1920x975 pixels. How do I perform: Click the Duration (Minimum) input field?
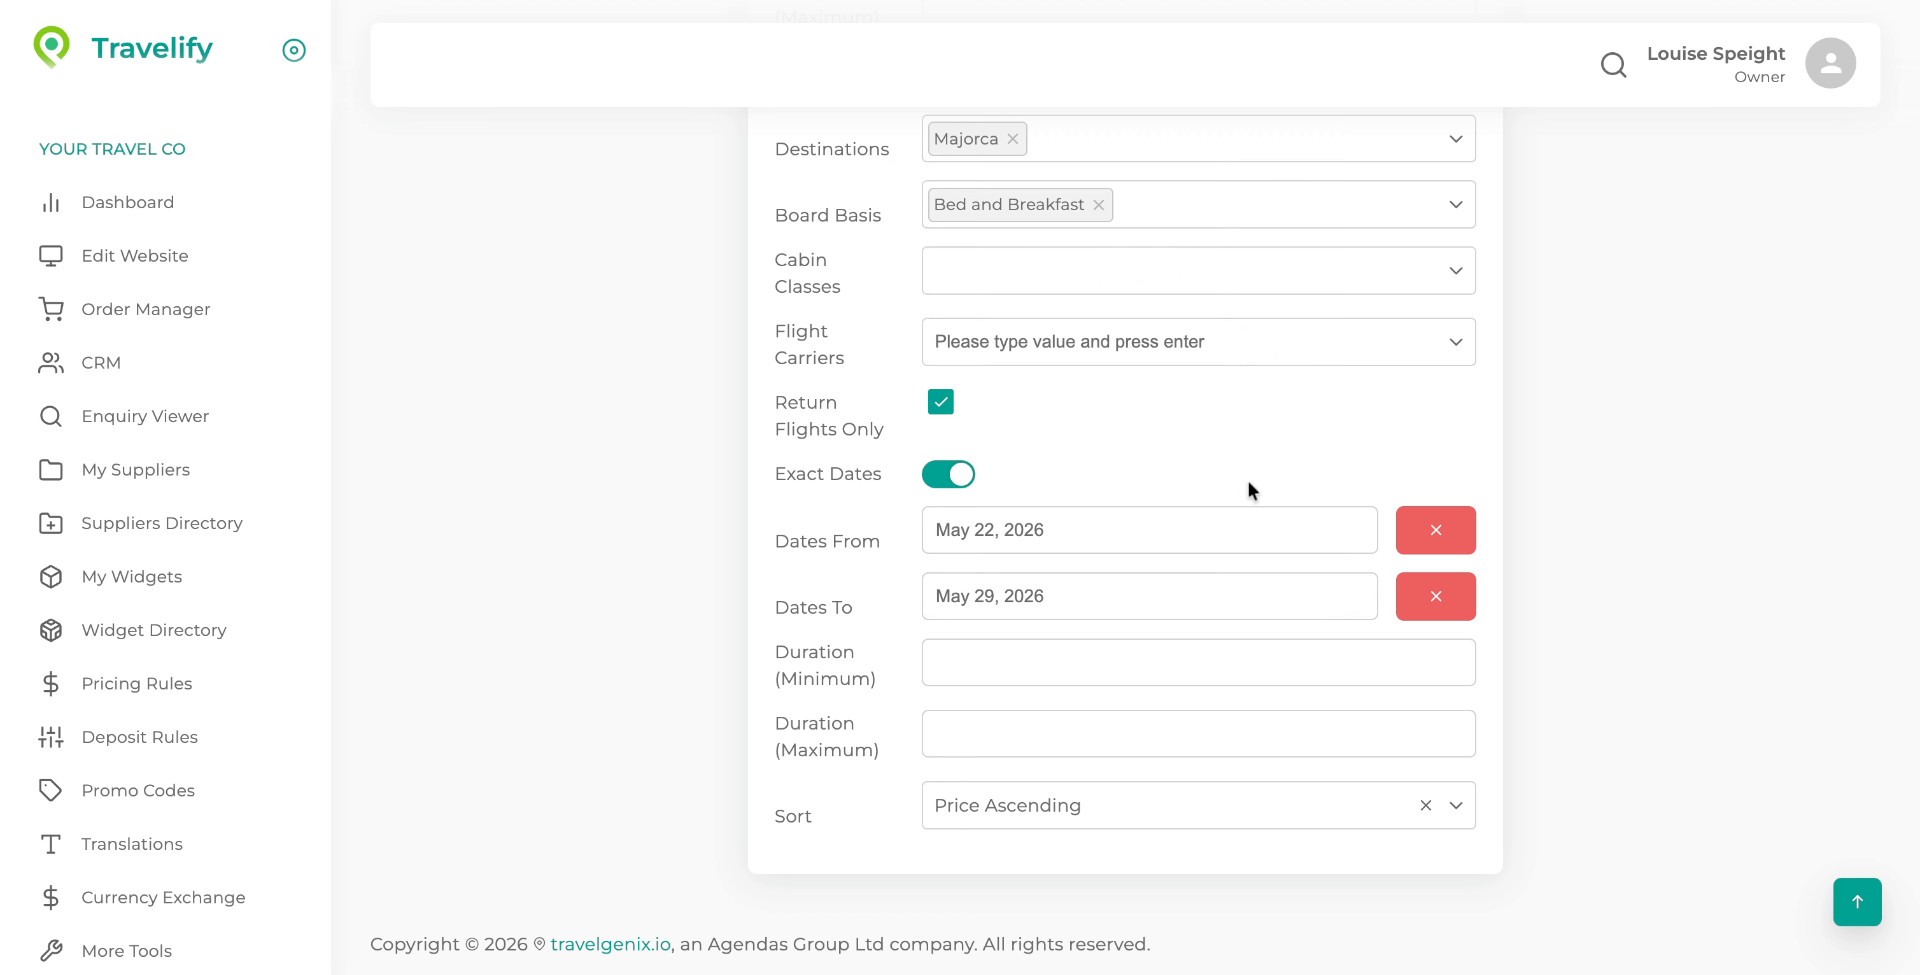1198,663
